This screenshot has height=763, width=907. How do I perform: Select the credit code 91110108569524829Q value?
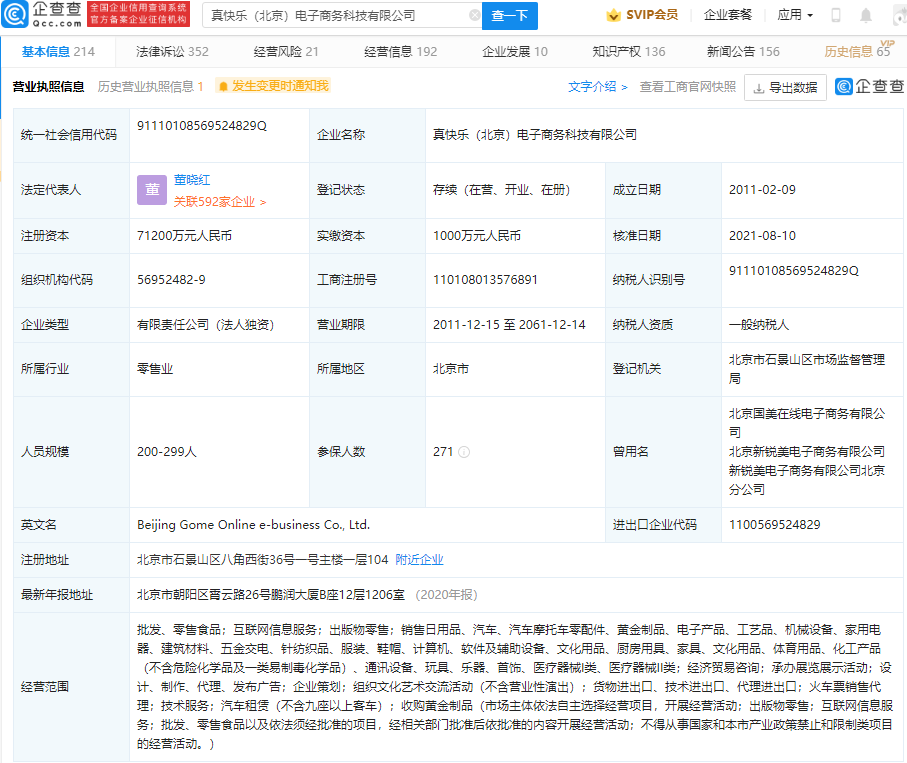click(x=202, y=126)
